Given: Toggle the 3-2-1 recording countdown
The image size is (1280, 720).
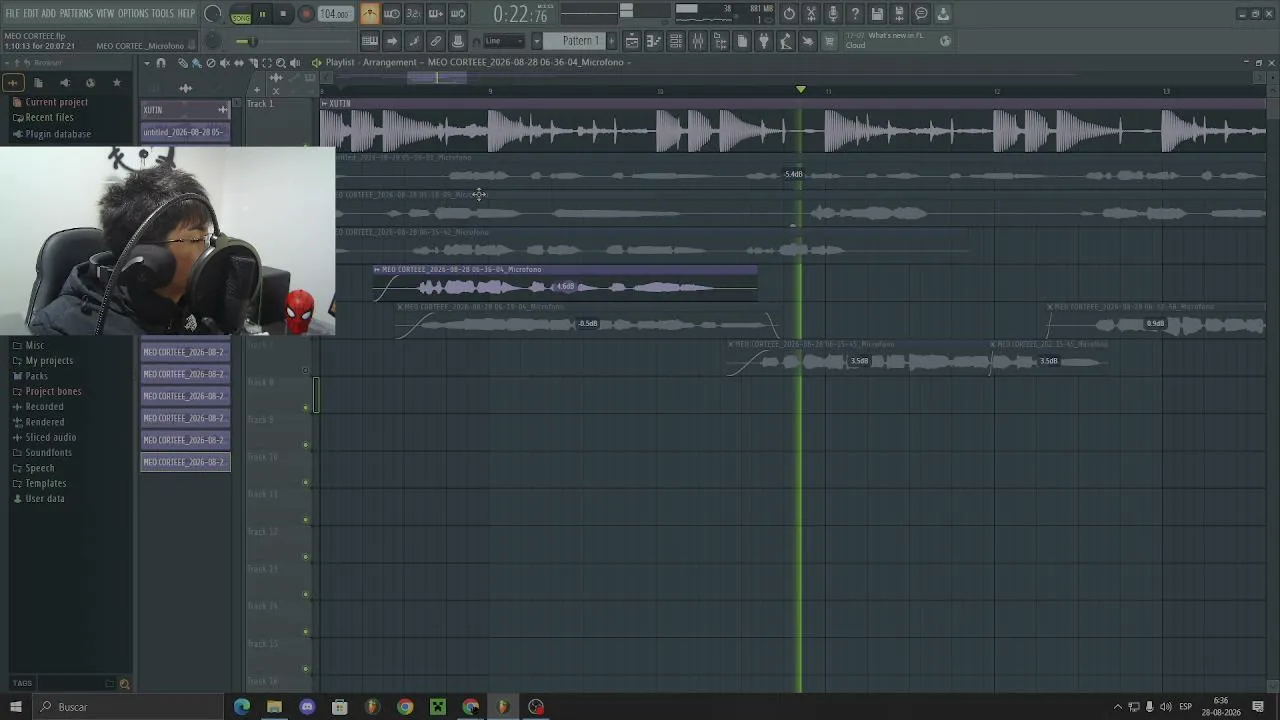Looking at the screenshot, I should (413, 14).
